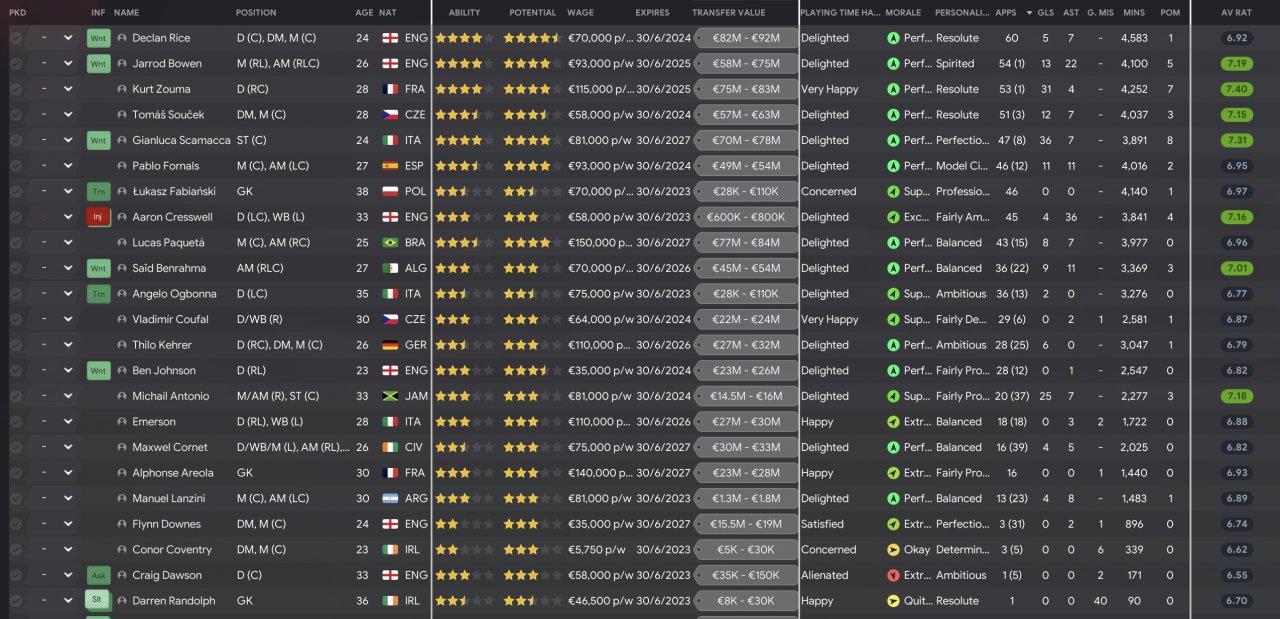Open the pick dropdown for Tomáš Souček
Screen dimensions: 1280x619
[x=68, y=115]
